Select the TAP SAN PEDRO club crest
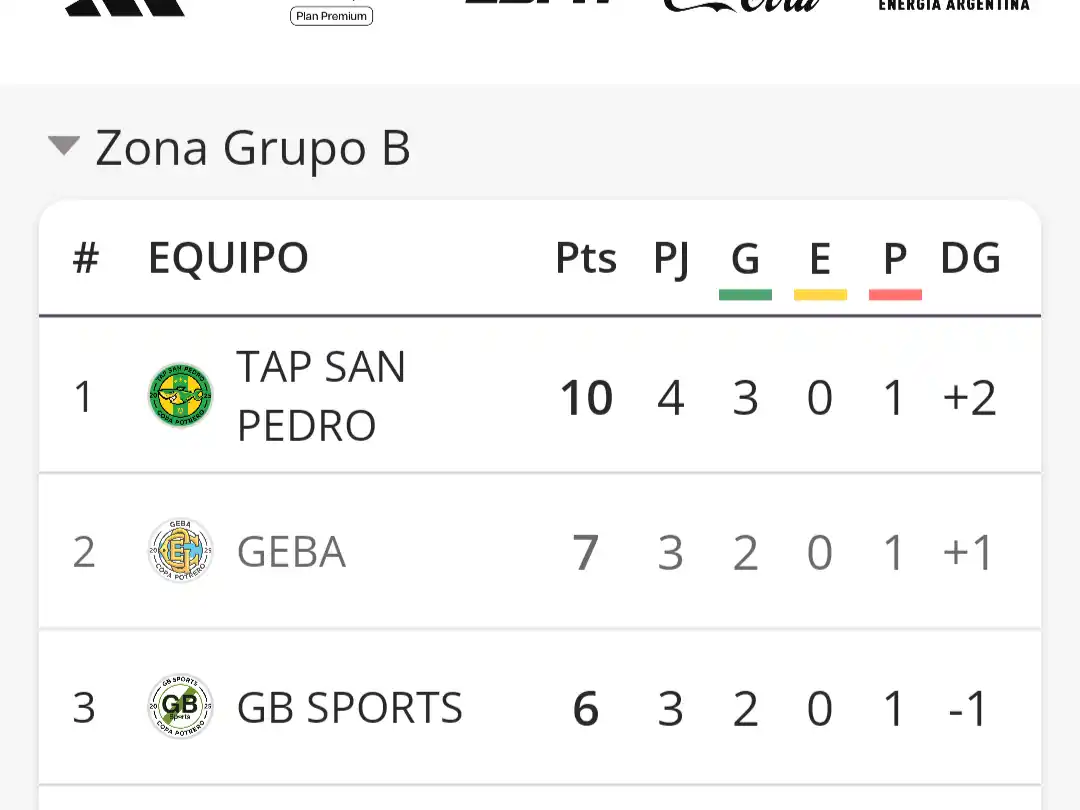 point(180,395)
